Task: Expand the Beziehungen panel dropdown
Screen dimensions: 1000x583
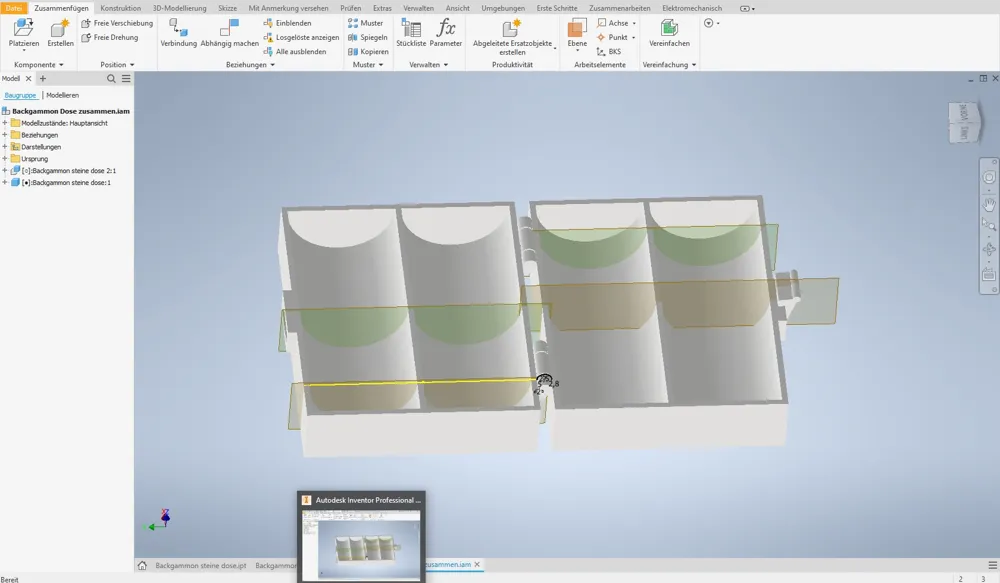Action: (251, 65)
